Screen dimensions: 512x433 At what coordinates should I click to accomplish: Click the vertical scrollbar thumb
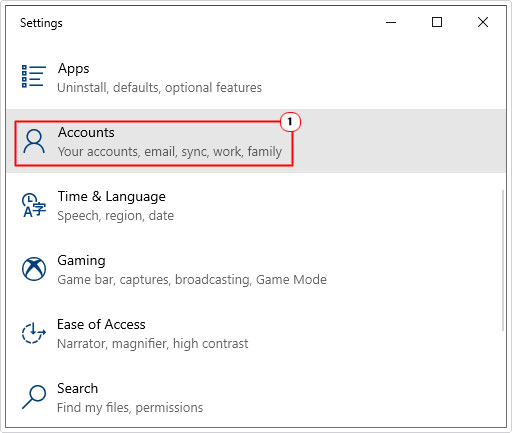(503, 260)
